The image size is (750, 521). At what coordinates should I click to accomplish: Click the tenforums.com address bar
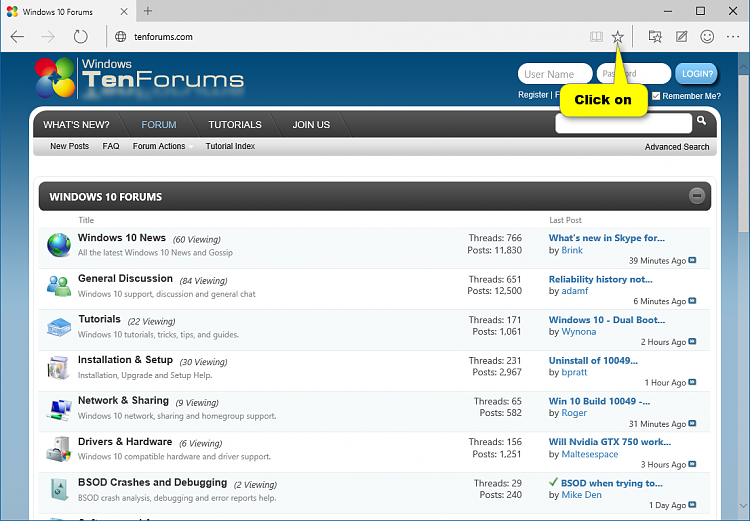pos(163,37)
